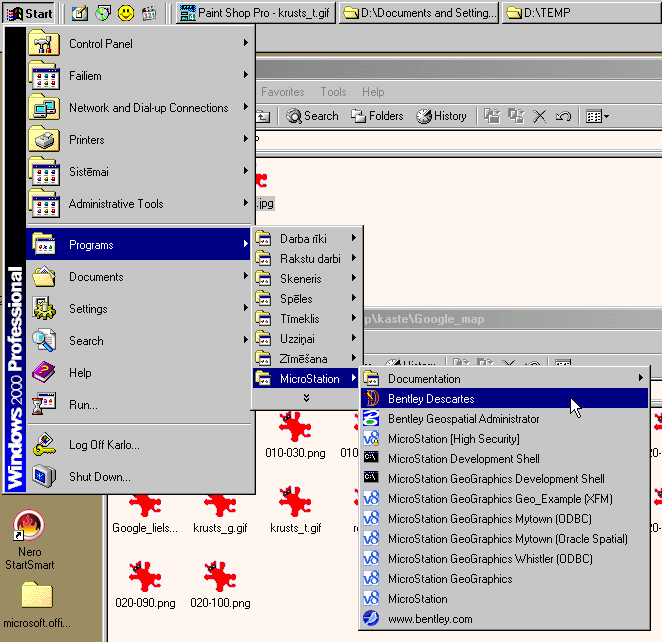Show more programs via double chevron

(307, 398)
